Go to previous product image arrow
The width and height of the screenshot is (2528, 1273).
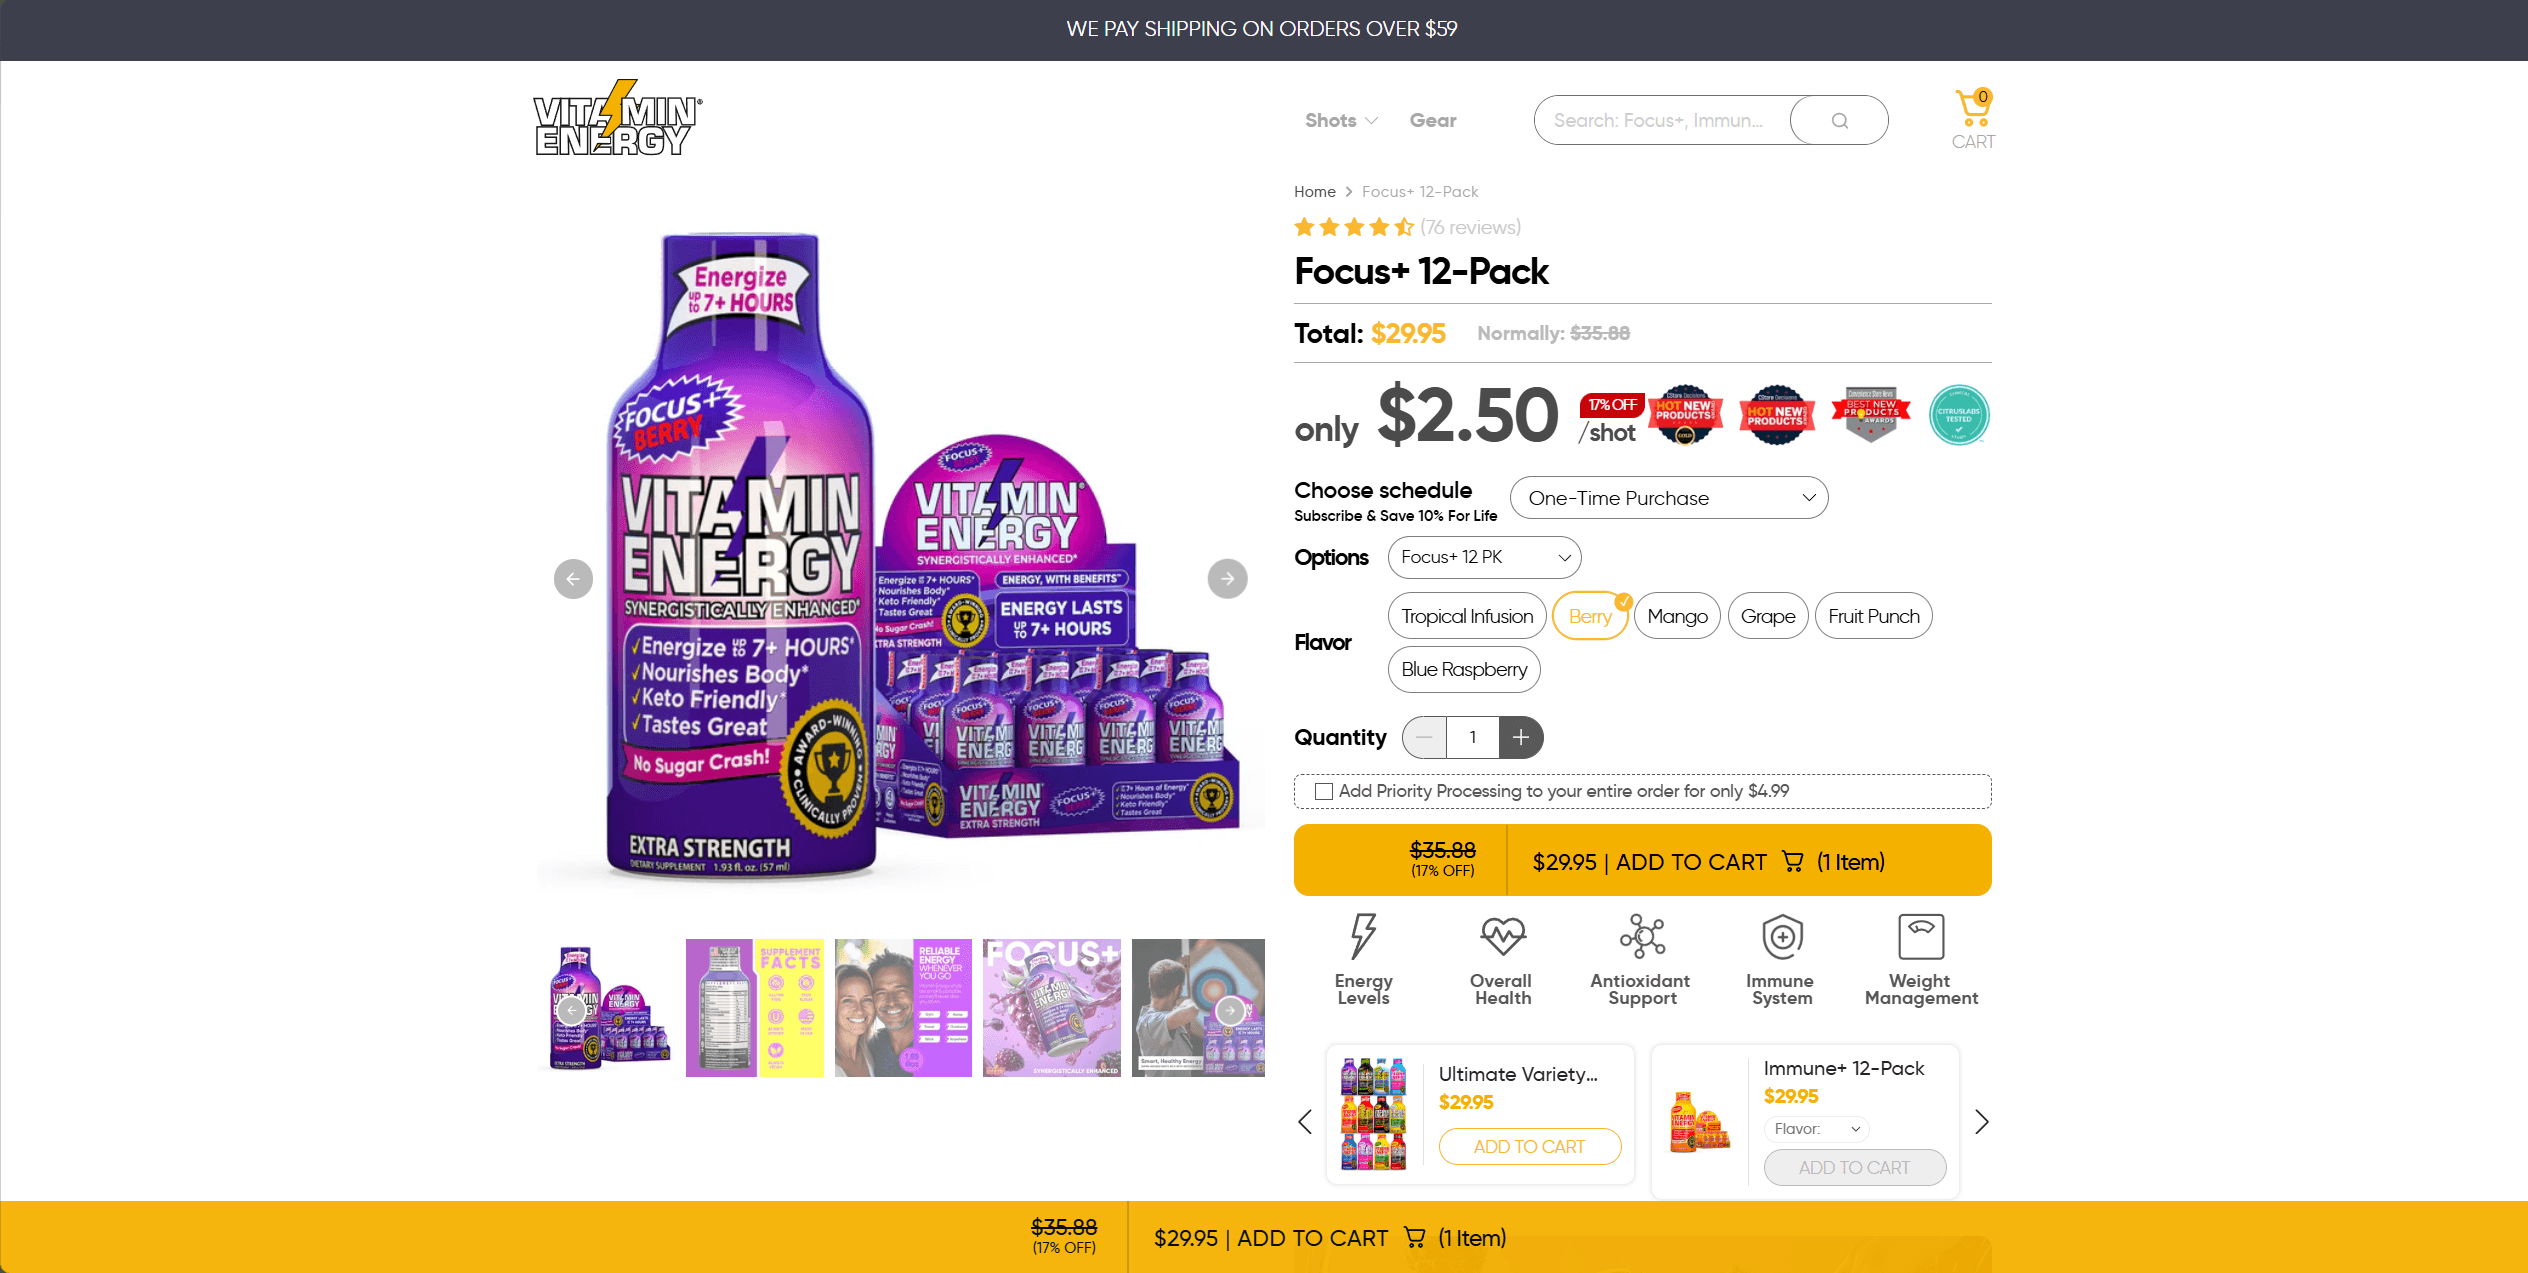[573, 579]
